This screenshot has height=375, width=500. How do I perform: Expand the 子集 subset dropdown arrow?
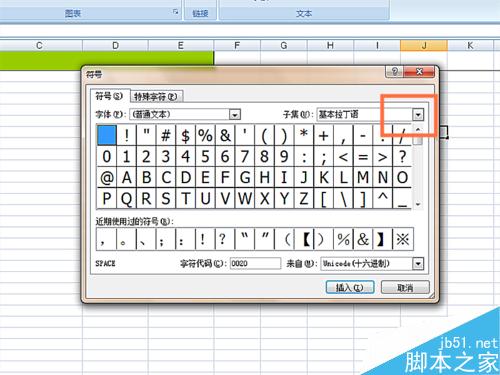pyautogui.click(x=418, y=115)
